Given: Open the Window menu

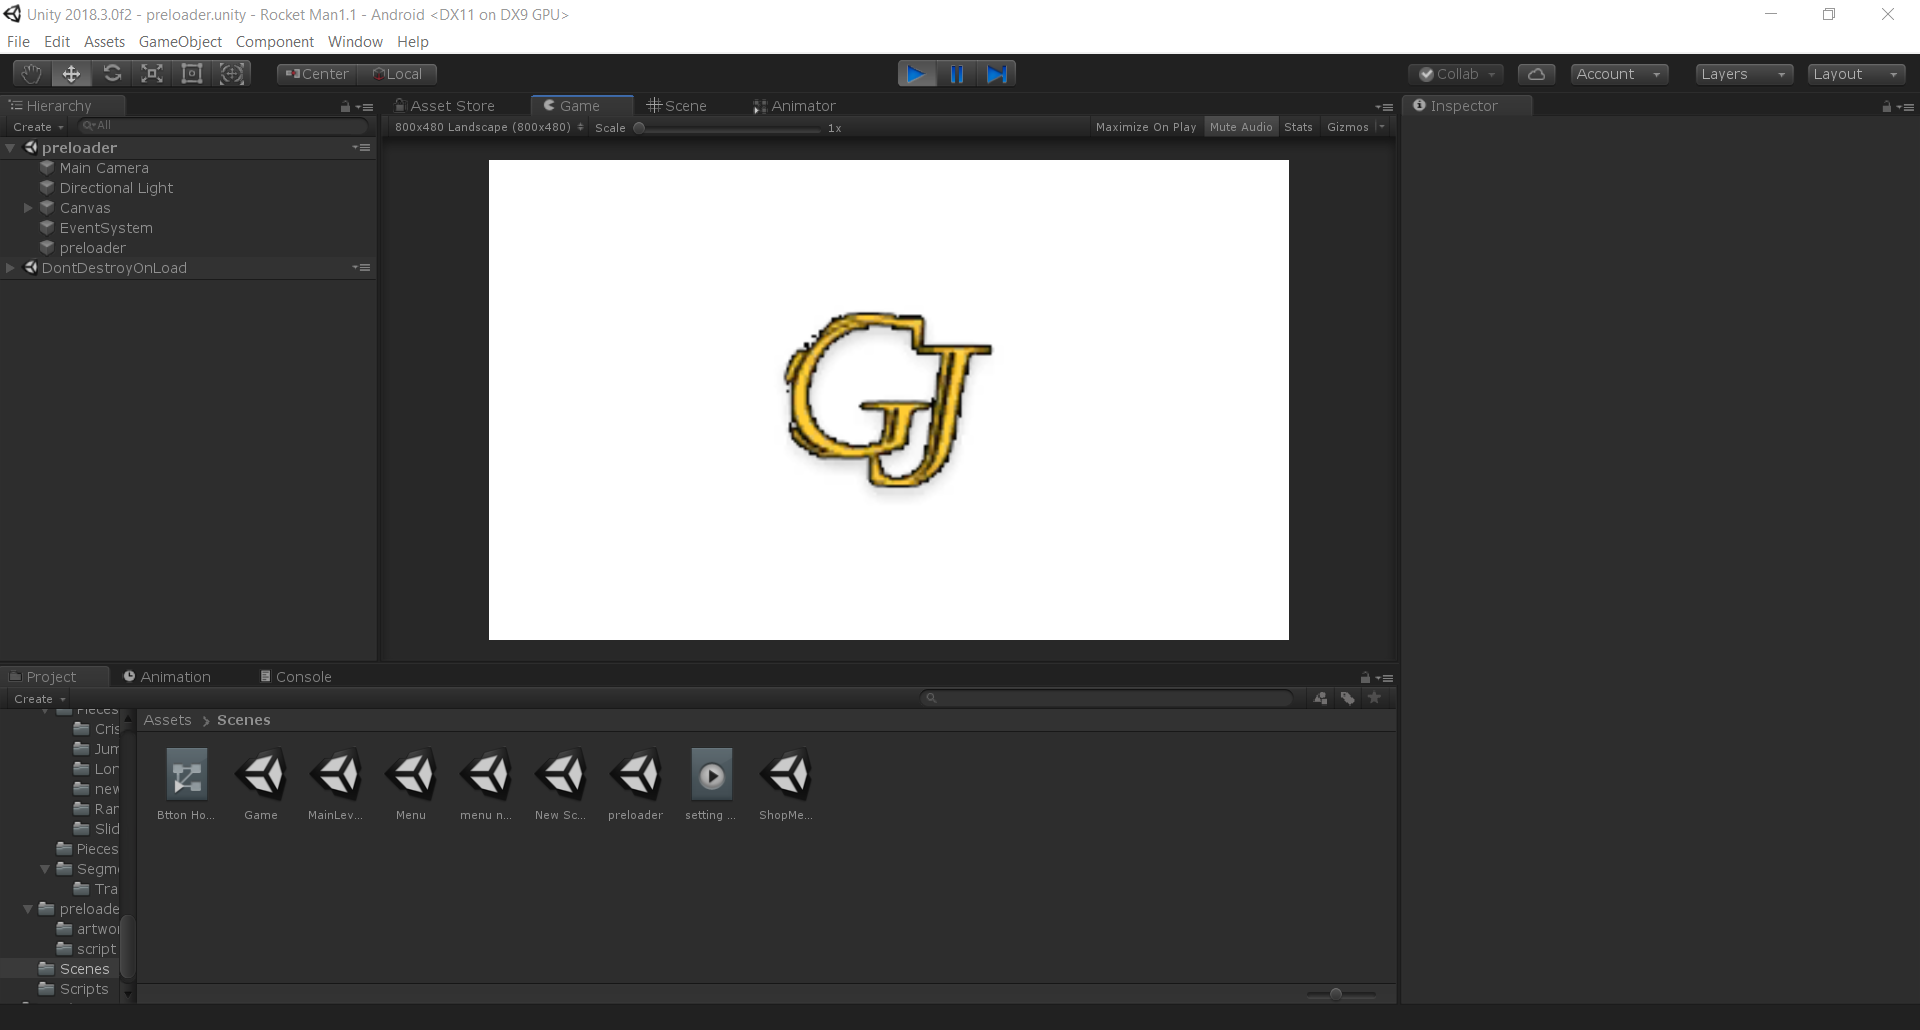Looking at the screenshot, I should pos(355,41).
